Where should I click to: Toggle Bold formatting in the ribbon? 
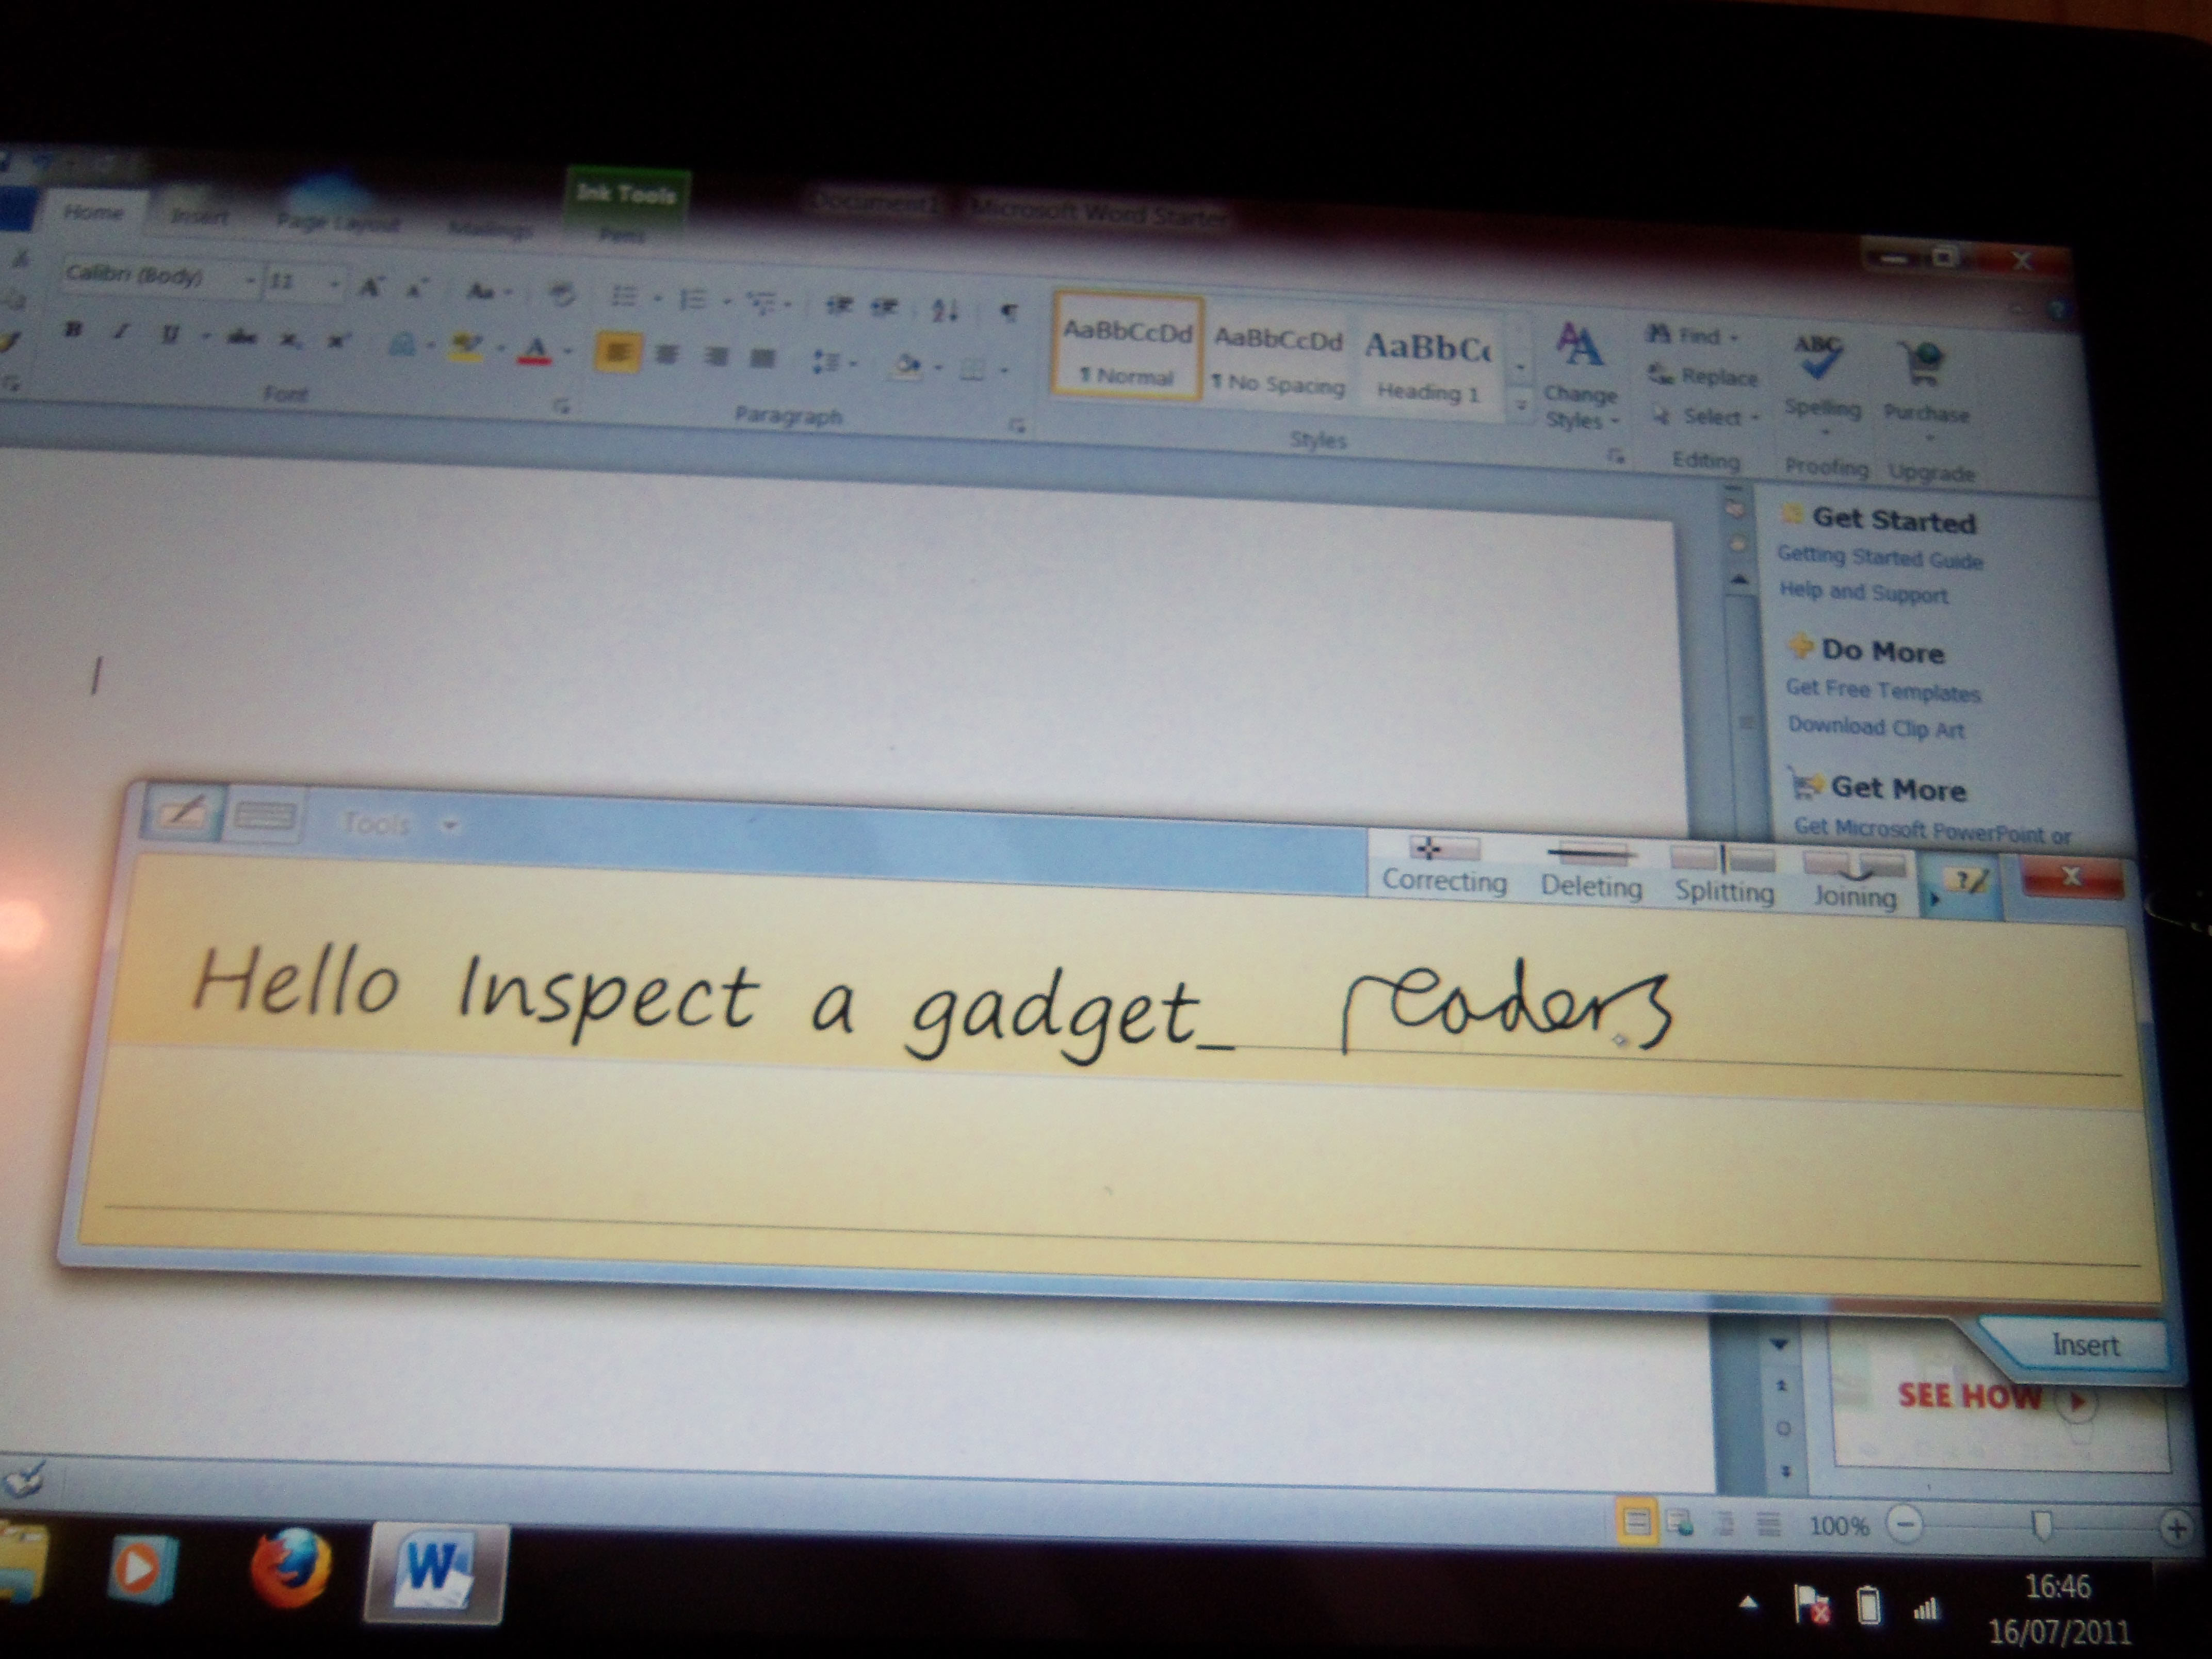click(x=72, y=329)
